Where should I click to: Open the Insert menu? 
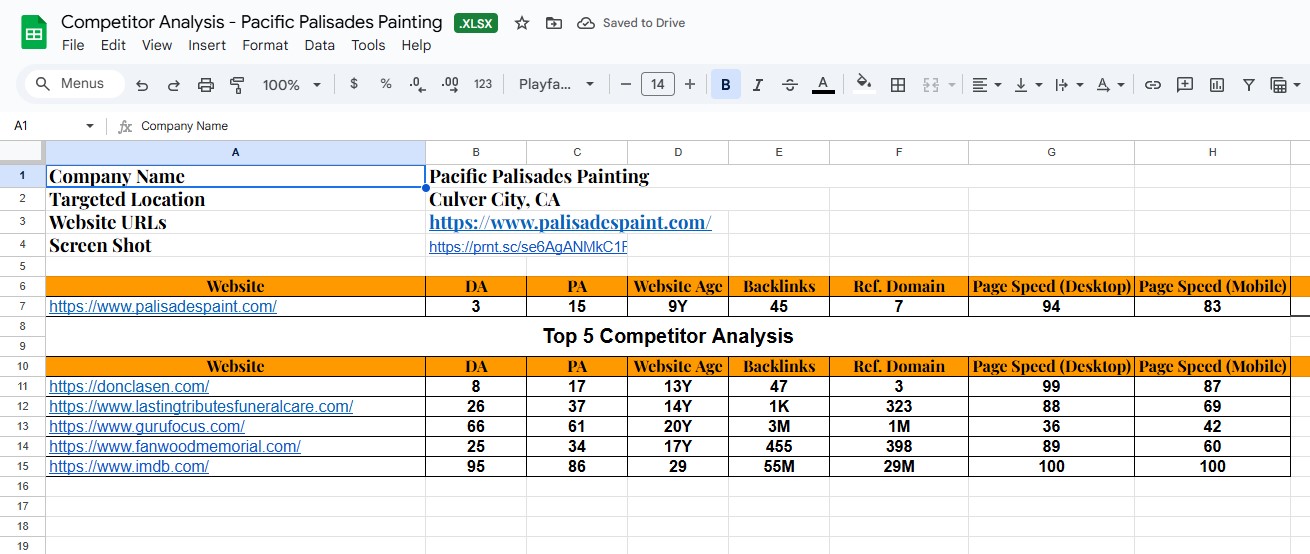tap(207, 45)
